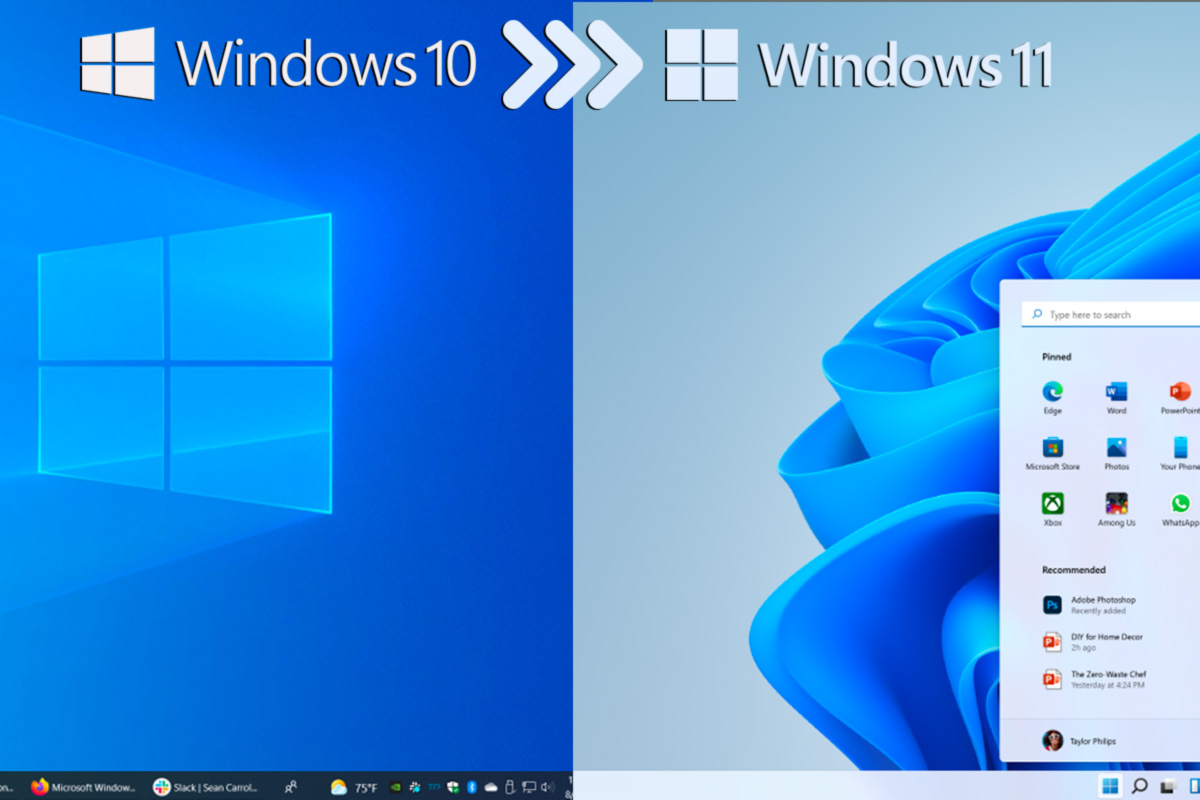Viewport: 1200px width, 800px height.
Task: Open the Bluetooth icon in the system tray
Action: pyautogui.click(x=472, y=786)
